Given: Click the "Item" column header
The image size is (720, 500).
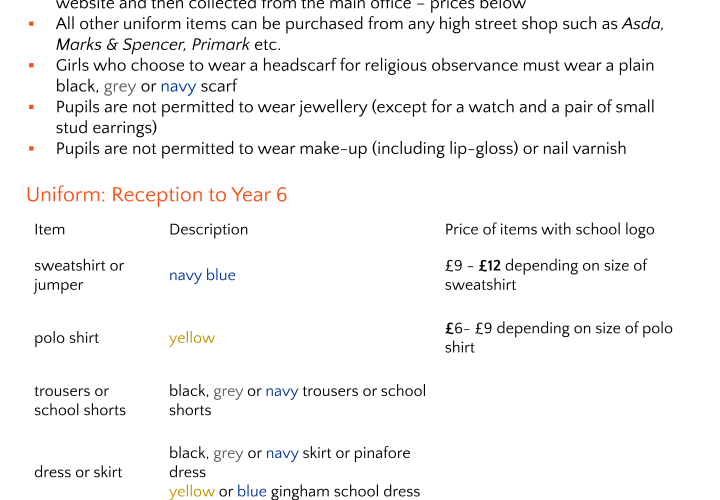Looking at the screenshot, I should click(x=49, y=230).
